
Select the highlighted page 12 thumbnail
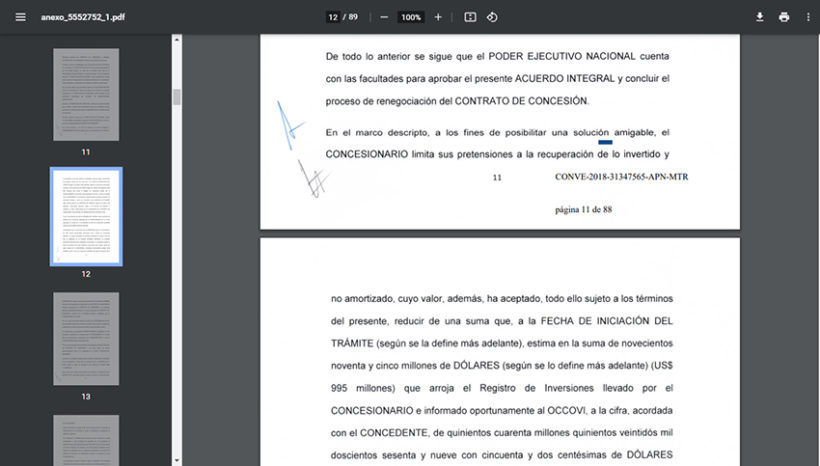[86, 217]
